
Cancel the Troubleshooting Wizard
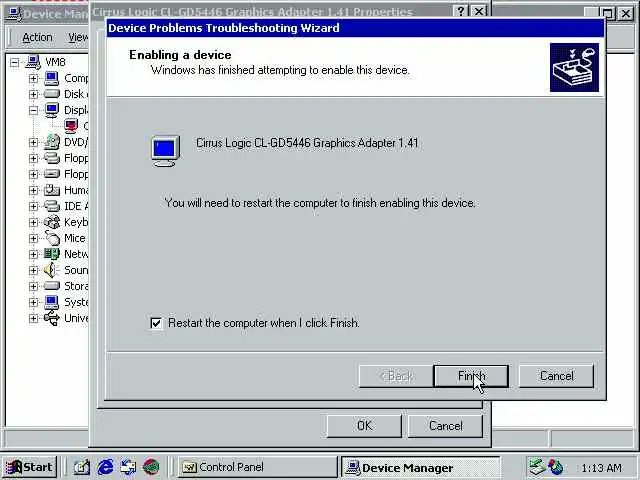coord(556,376)
